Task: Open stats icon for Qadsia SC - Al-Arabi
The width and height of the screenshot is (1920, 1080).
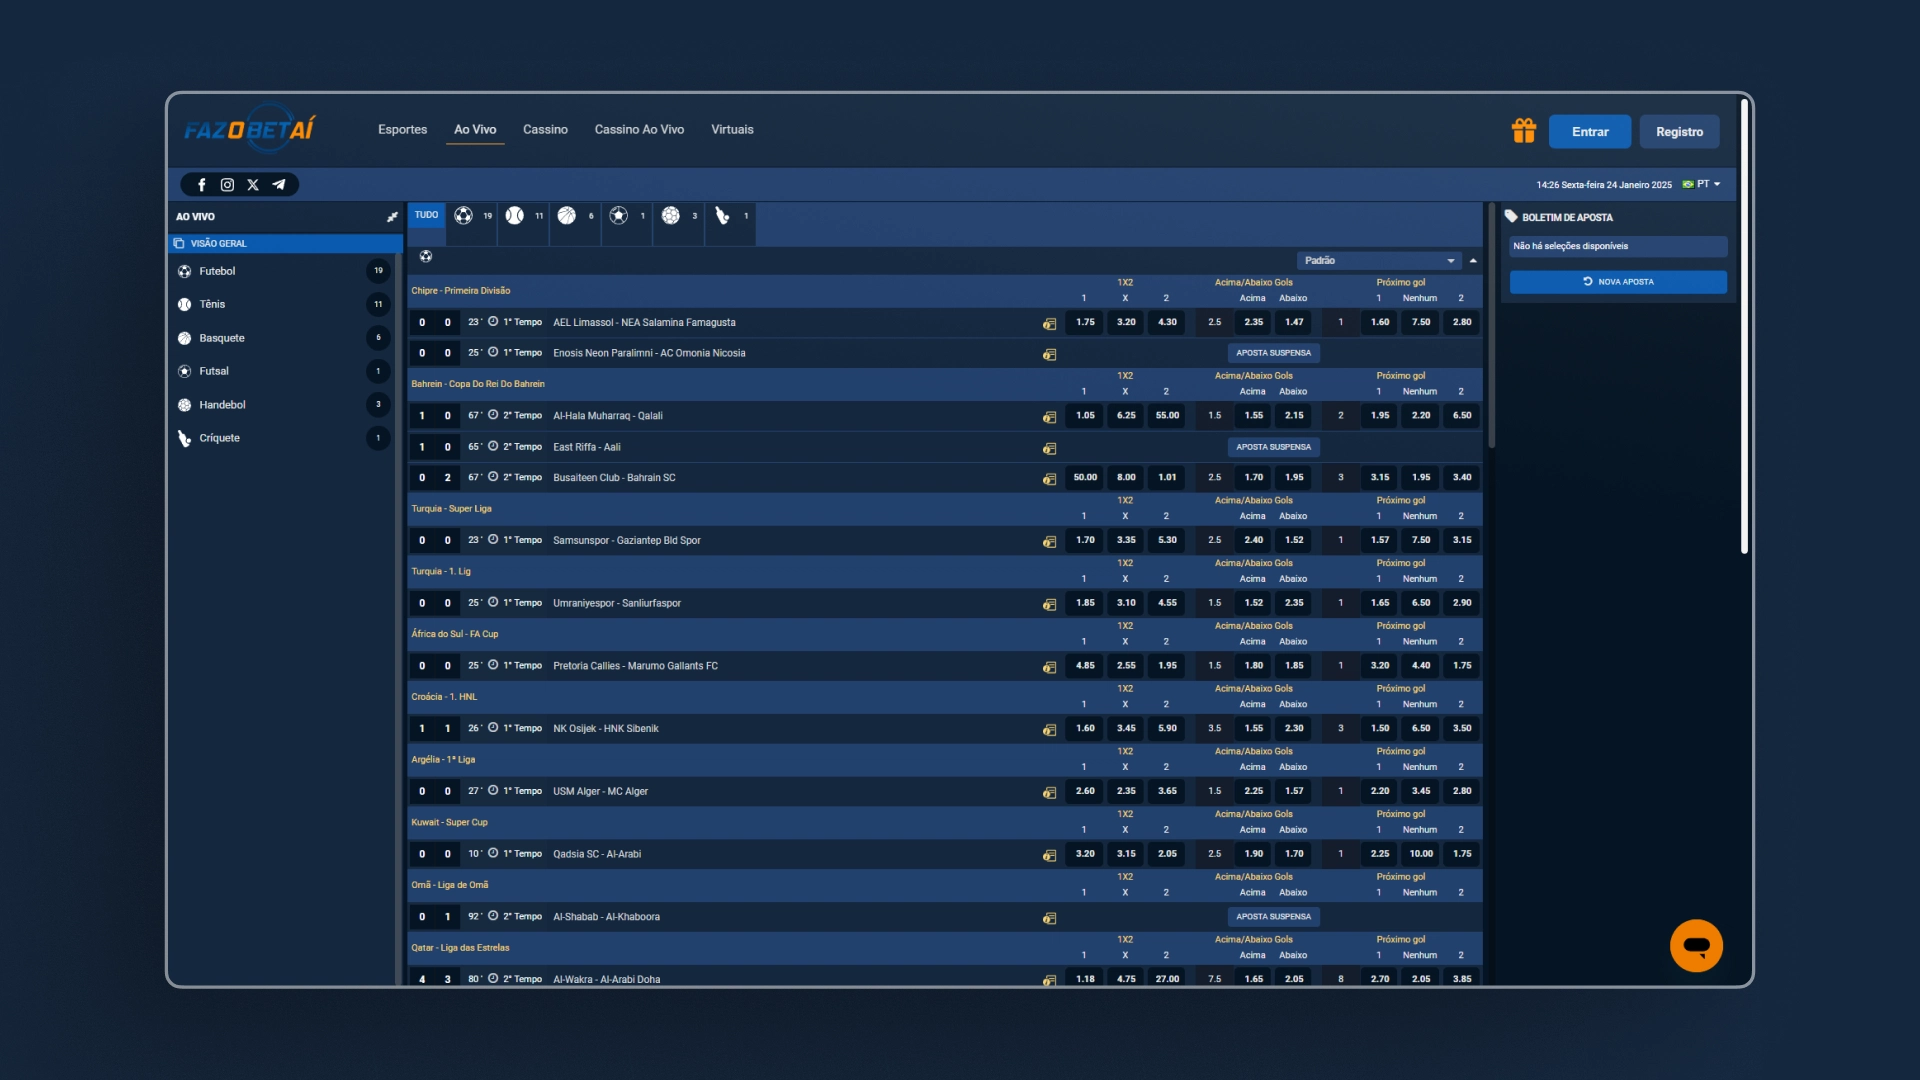Action: [1049, 855]
